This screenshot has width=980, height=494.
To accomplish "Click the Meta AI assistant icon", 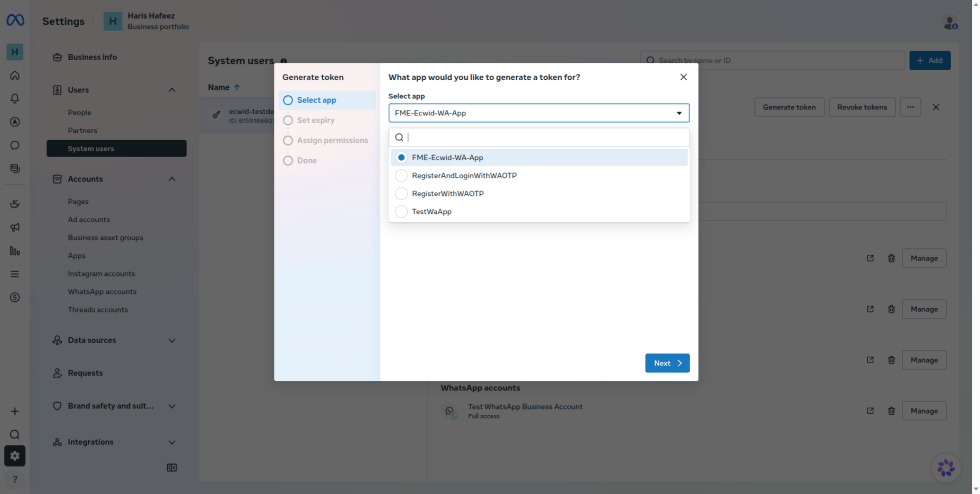I will 946,468.
